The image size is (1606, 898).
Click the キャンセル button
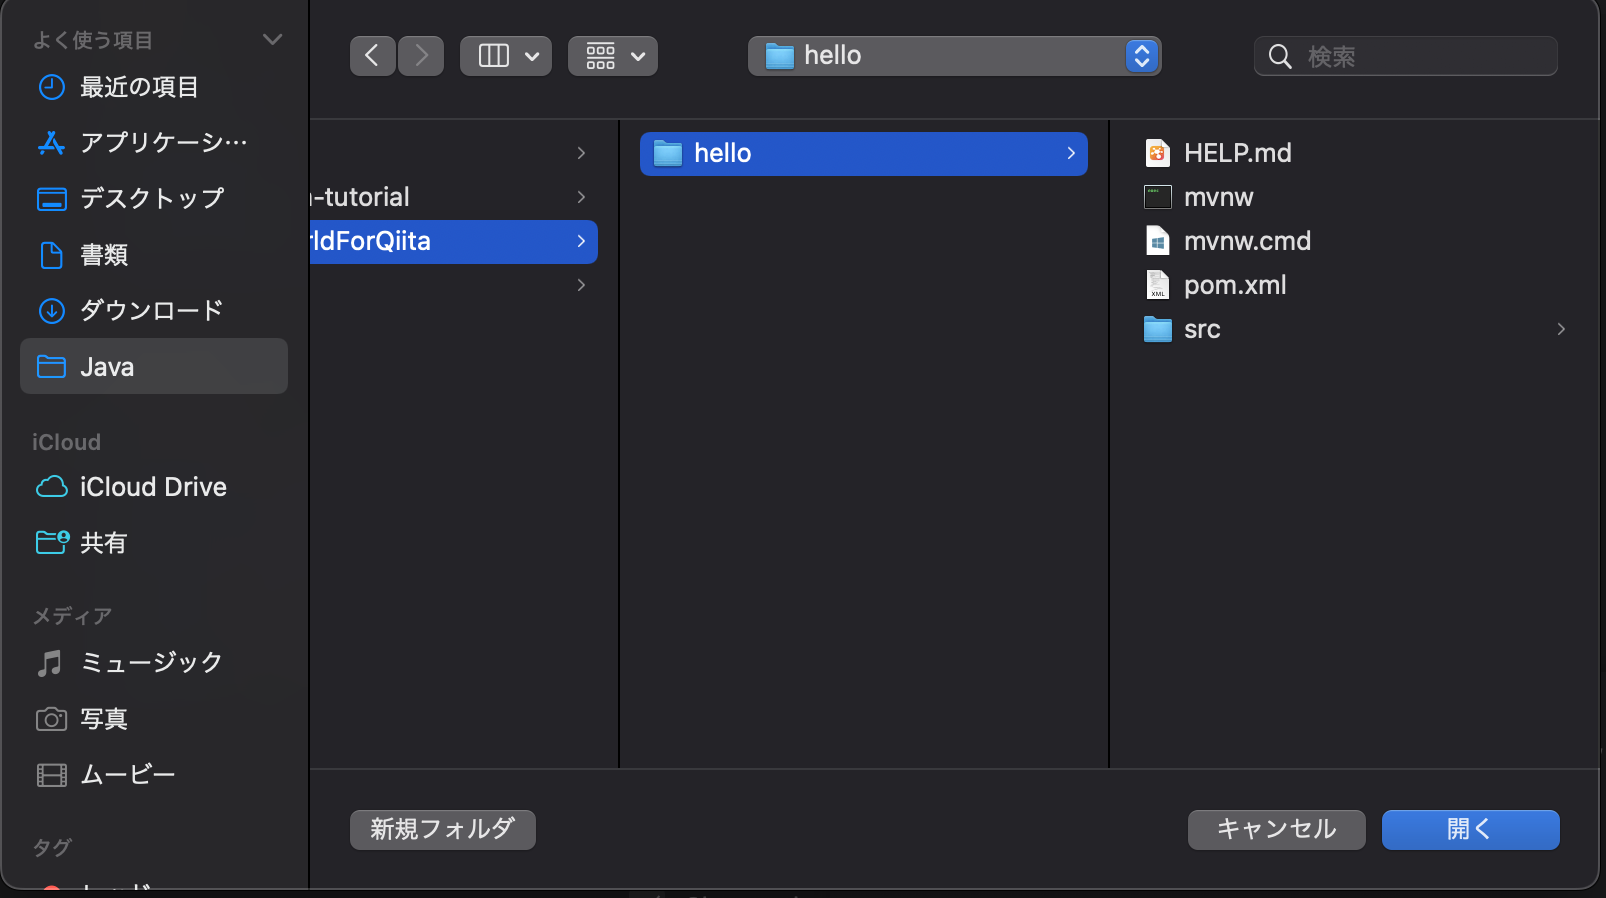(x=1277, y=830)
